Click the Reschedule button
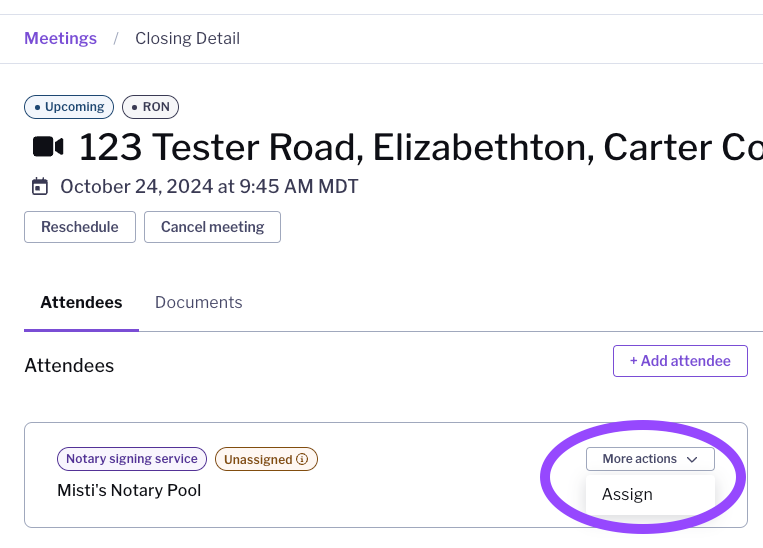Viewport: 763px width, 548px height. coord(80,227)
